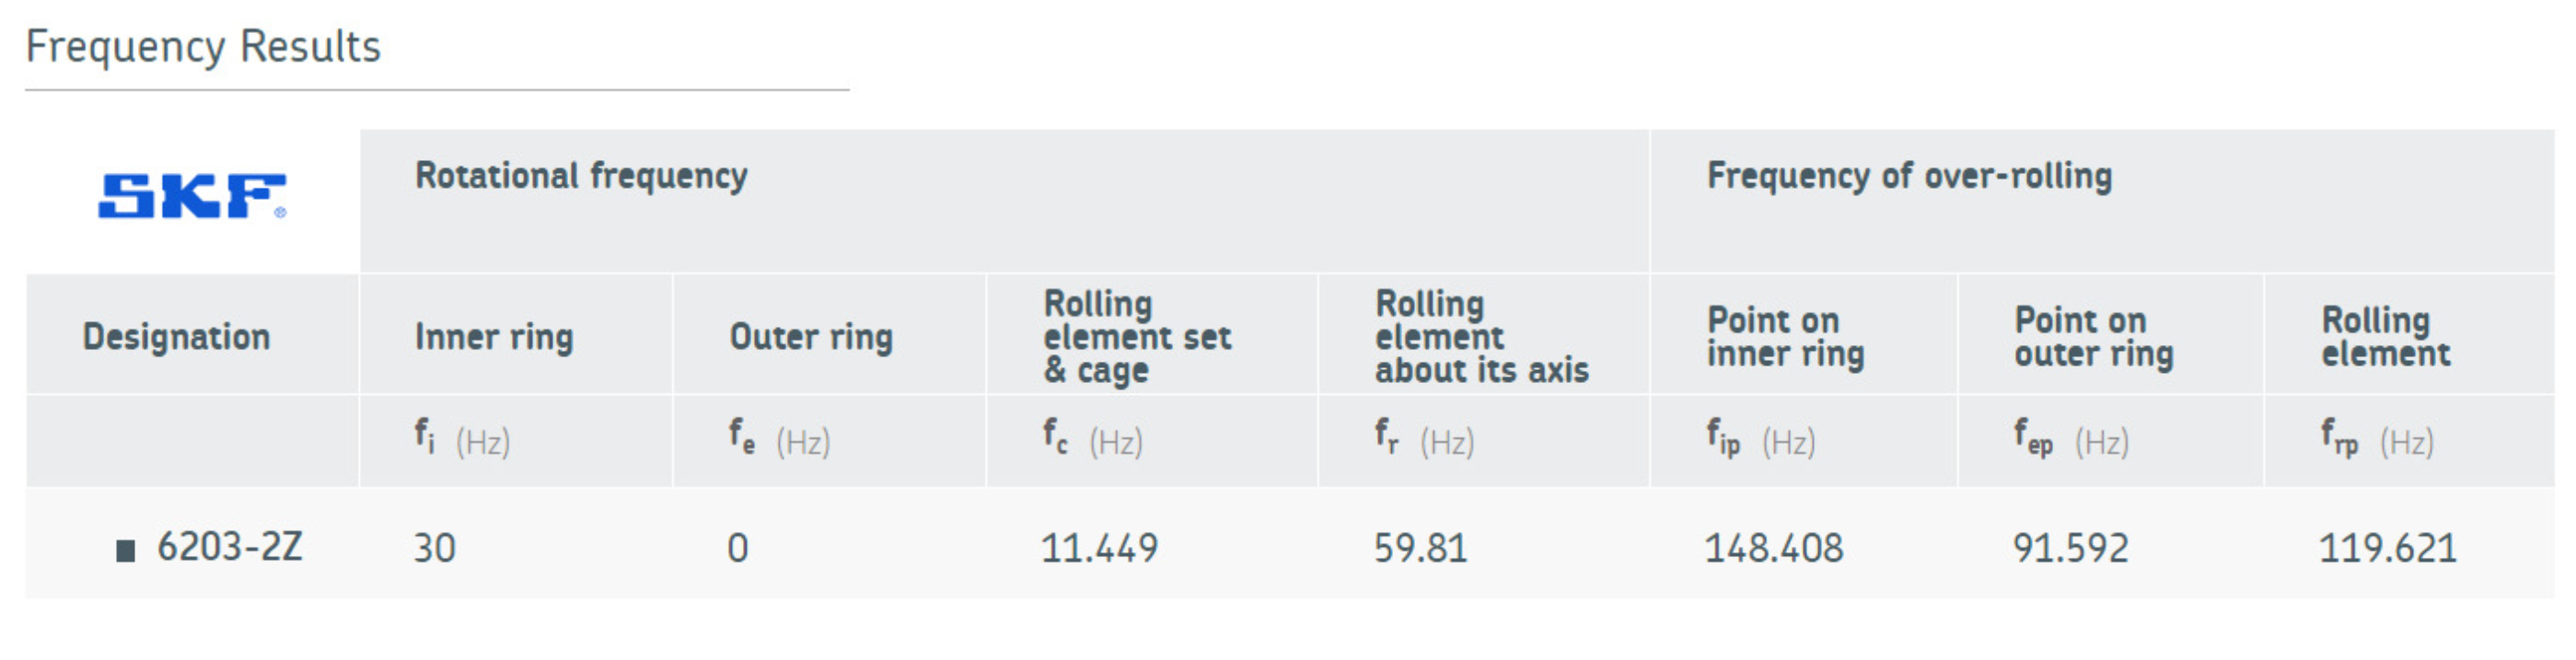Image resolution: width=2576 pixels, height=660 pixels.
Task: Click the Designation column header
Action: click(176, 337)
